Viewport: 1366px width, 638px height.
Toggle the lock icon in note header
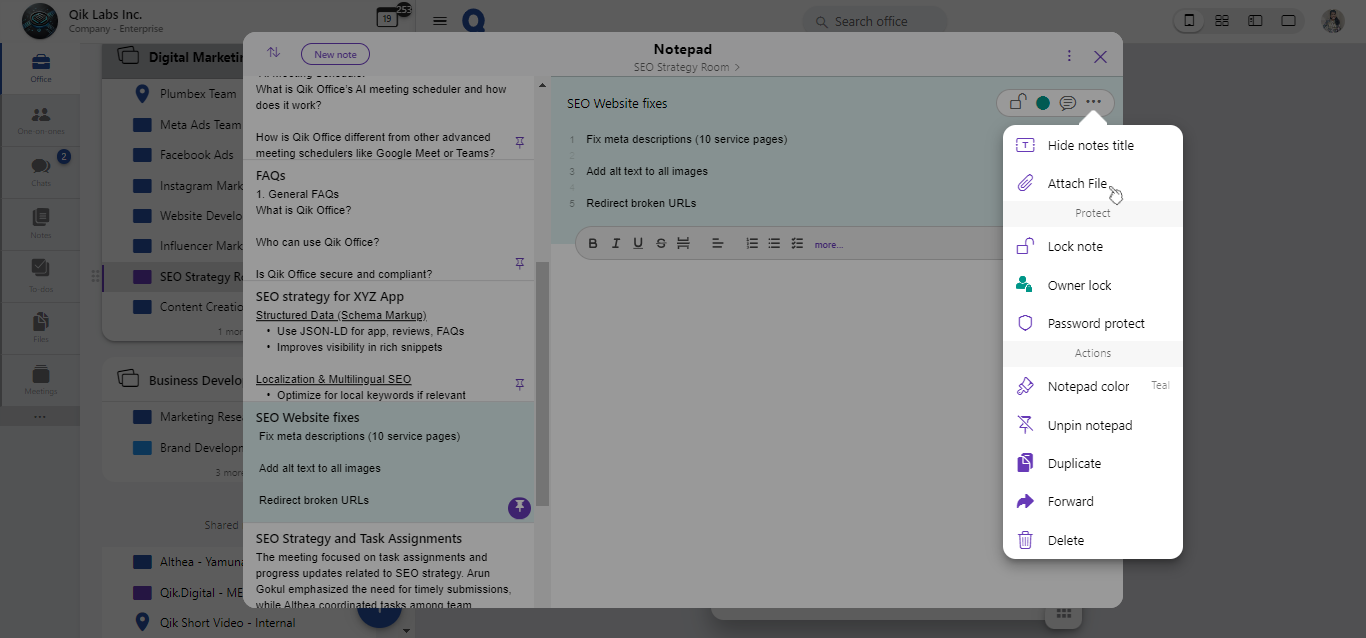click(1018, 103)
